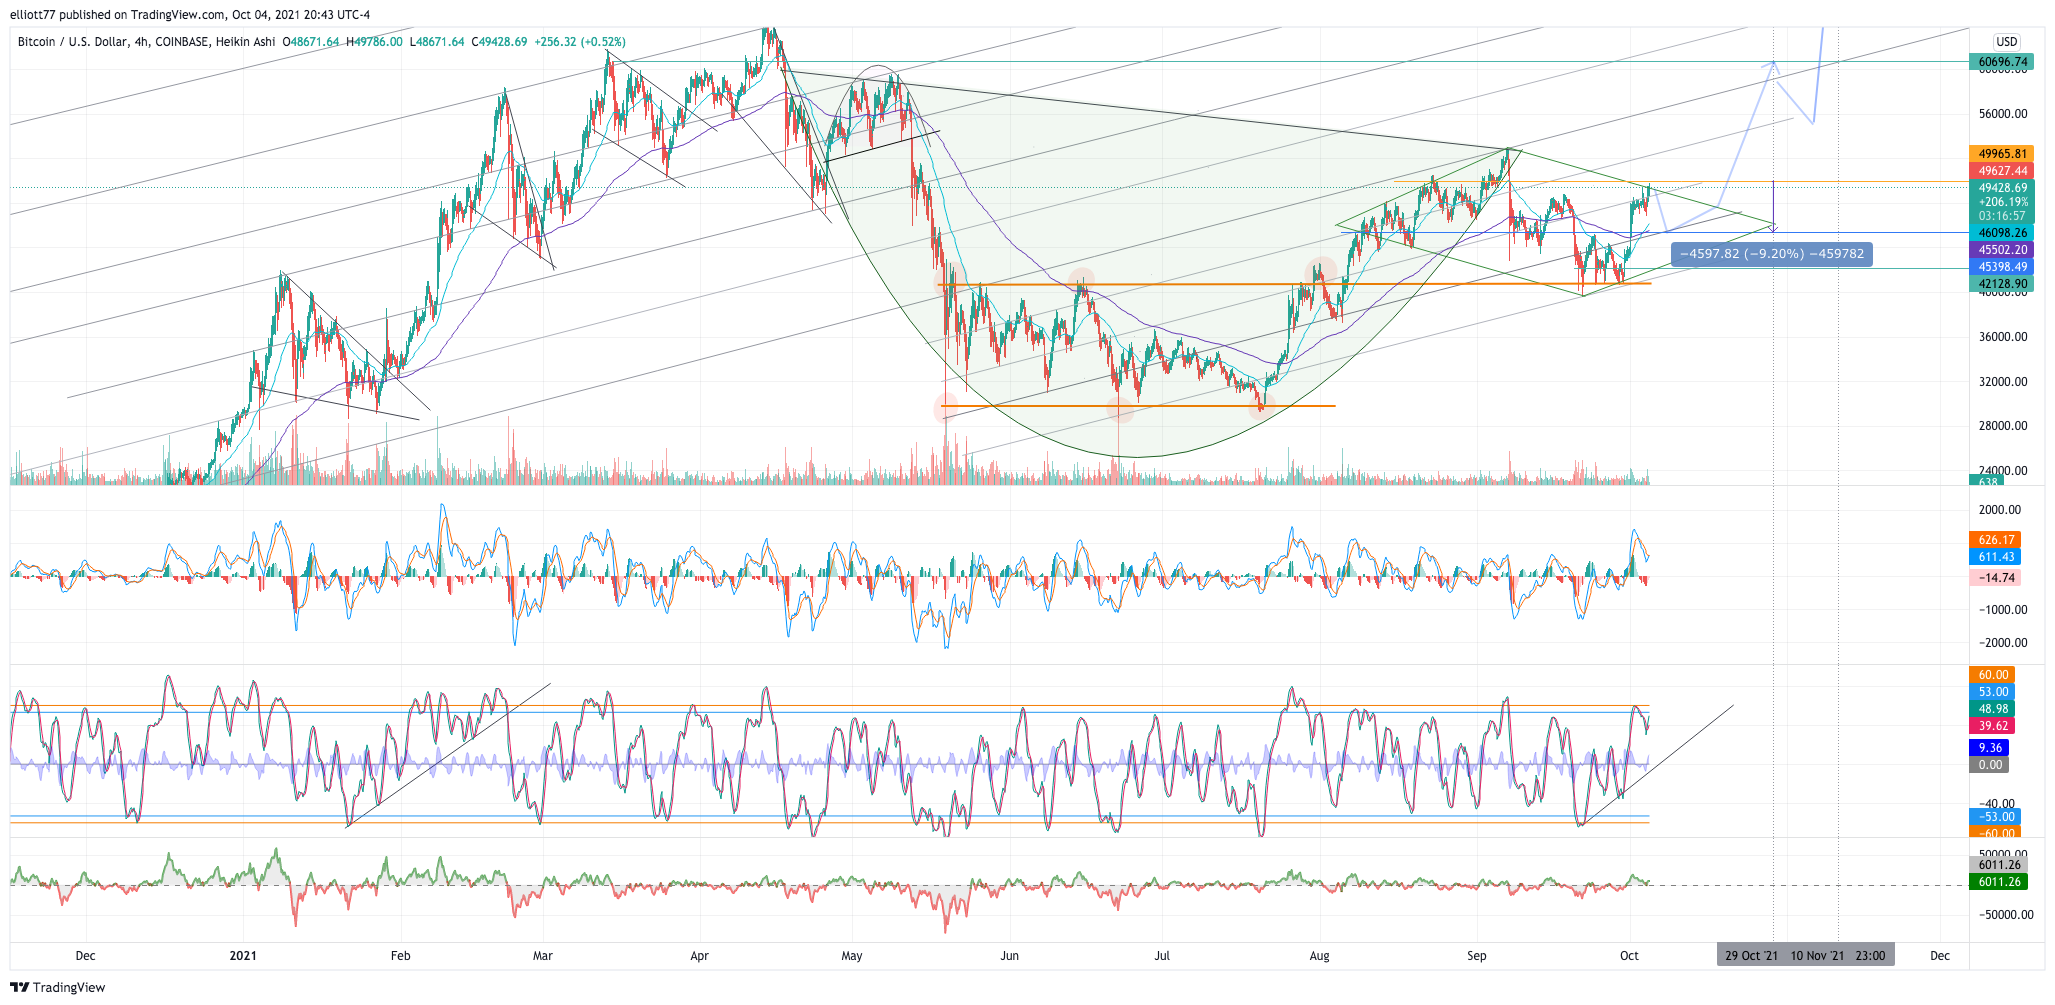This screenshot has width=2055, height=1005.
Task: Click the red 49627.44 price label
Action: tap(2003, 171)
